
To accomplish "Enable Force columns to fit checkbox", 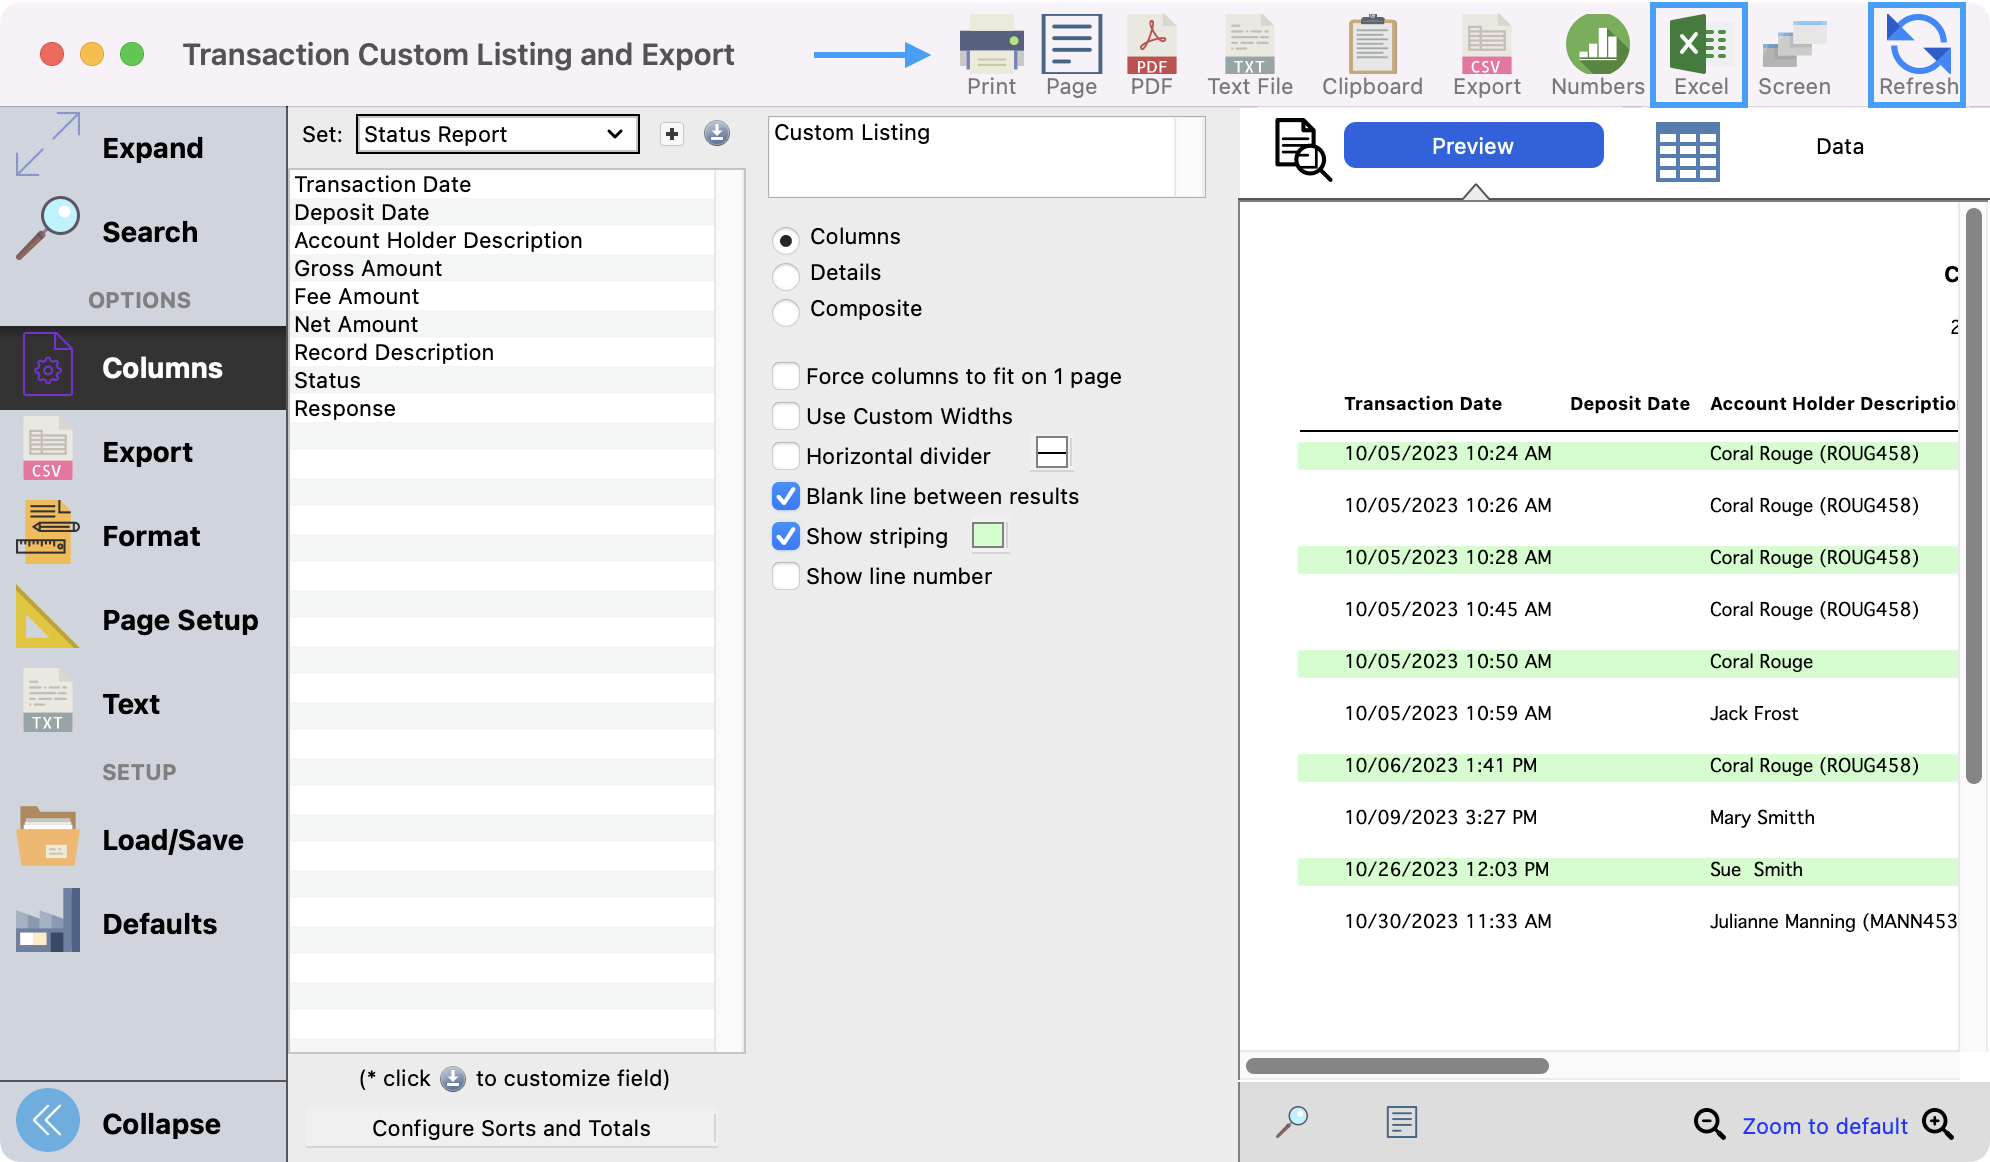I will (786, 377).
